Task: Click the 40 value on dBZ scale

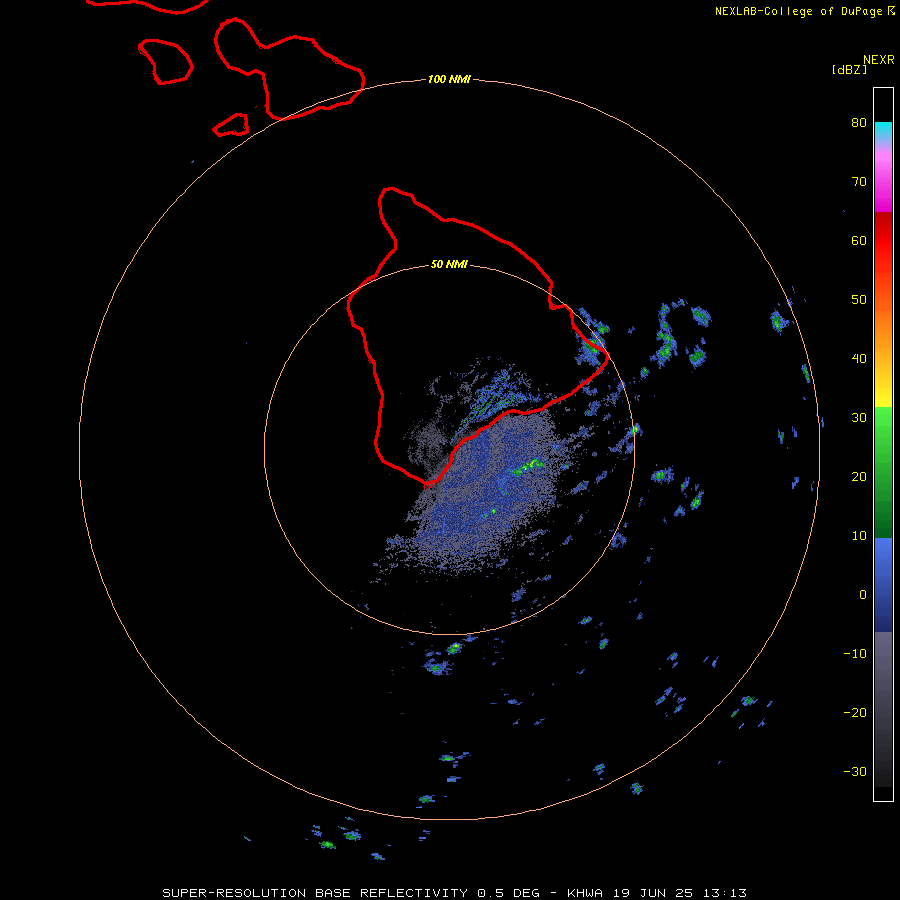Action: click(859, 359)
